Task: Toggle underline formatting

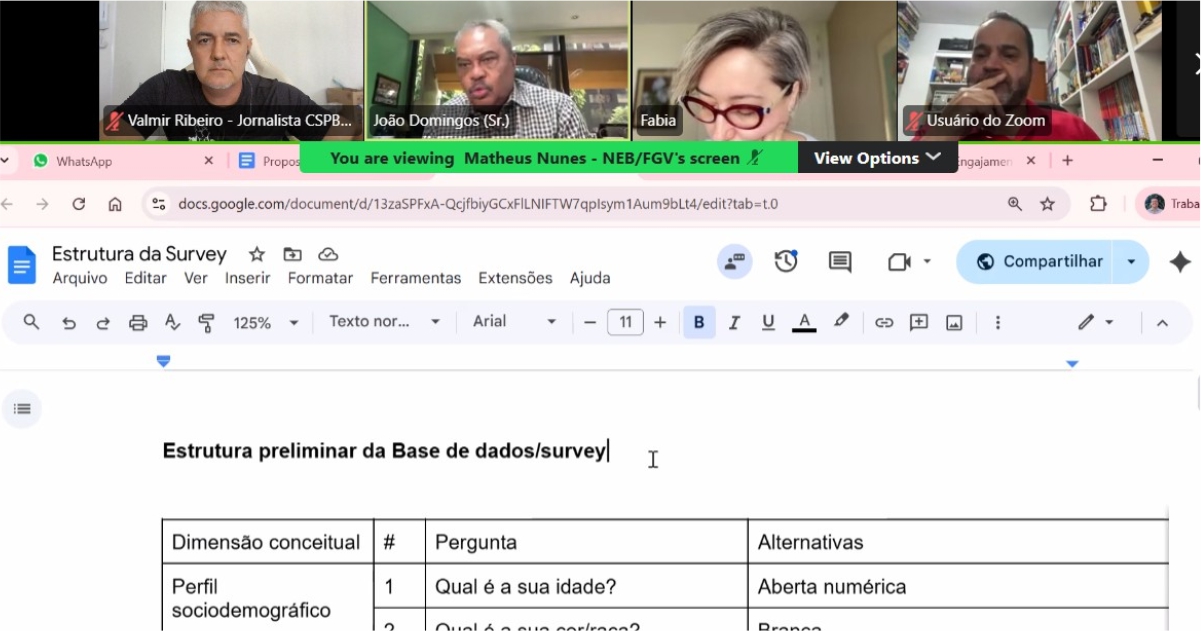Action: point(768,322)
